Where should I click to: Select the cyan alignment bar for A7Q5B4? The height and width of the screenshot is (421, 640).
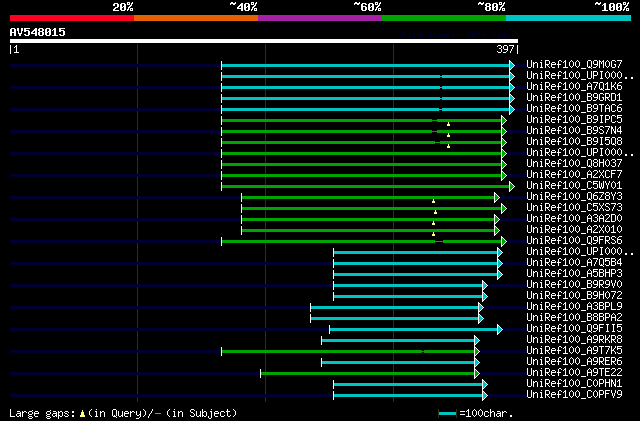point(418,264)
